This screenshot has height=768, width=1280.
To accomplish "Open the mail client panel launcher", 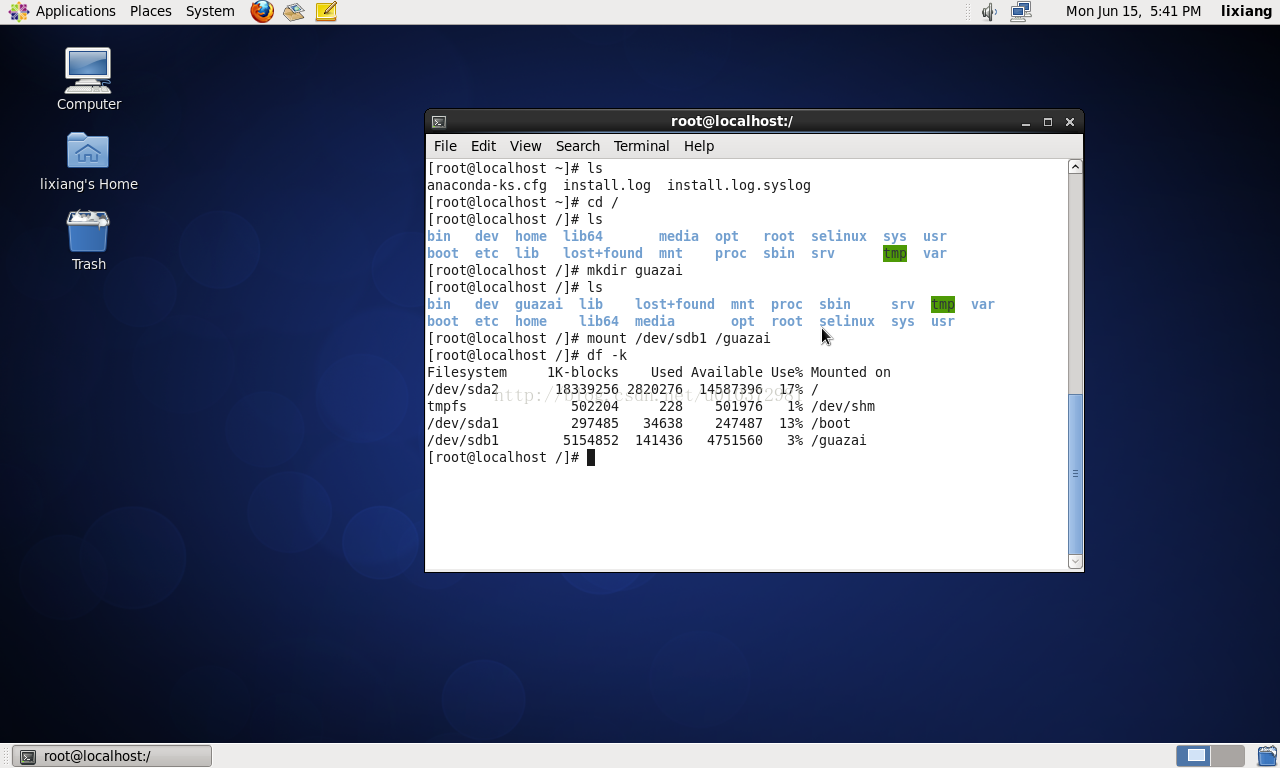I will pyautogui.click(x=293, y=11).
